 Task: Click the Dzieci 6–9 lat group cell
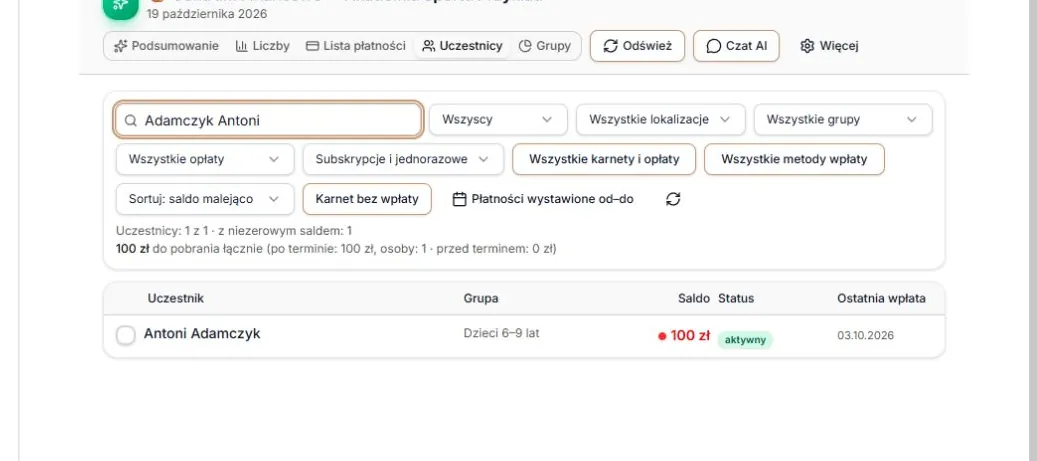tap(501, 333)
